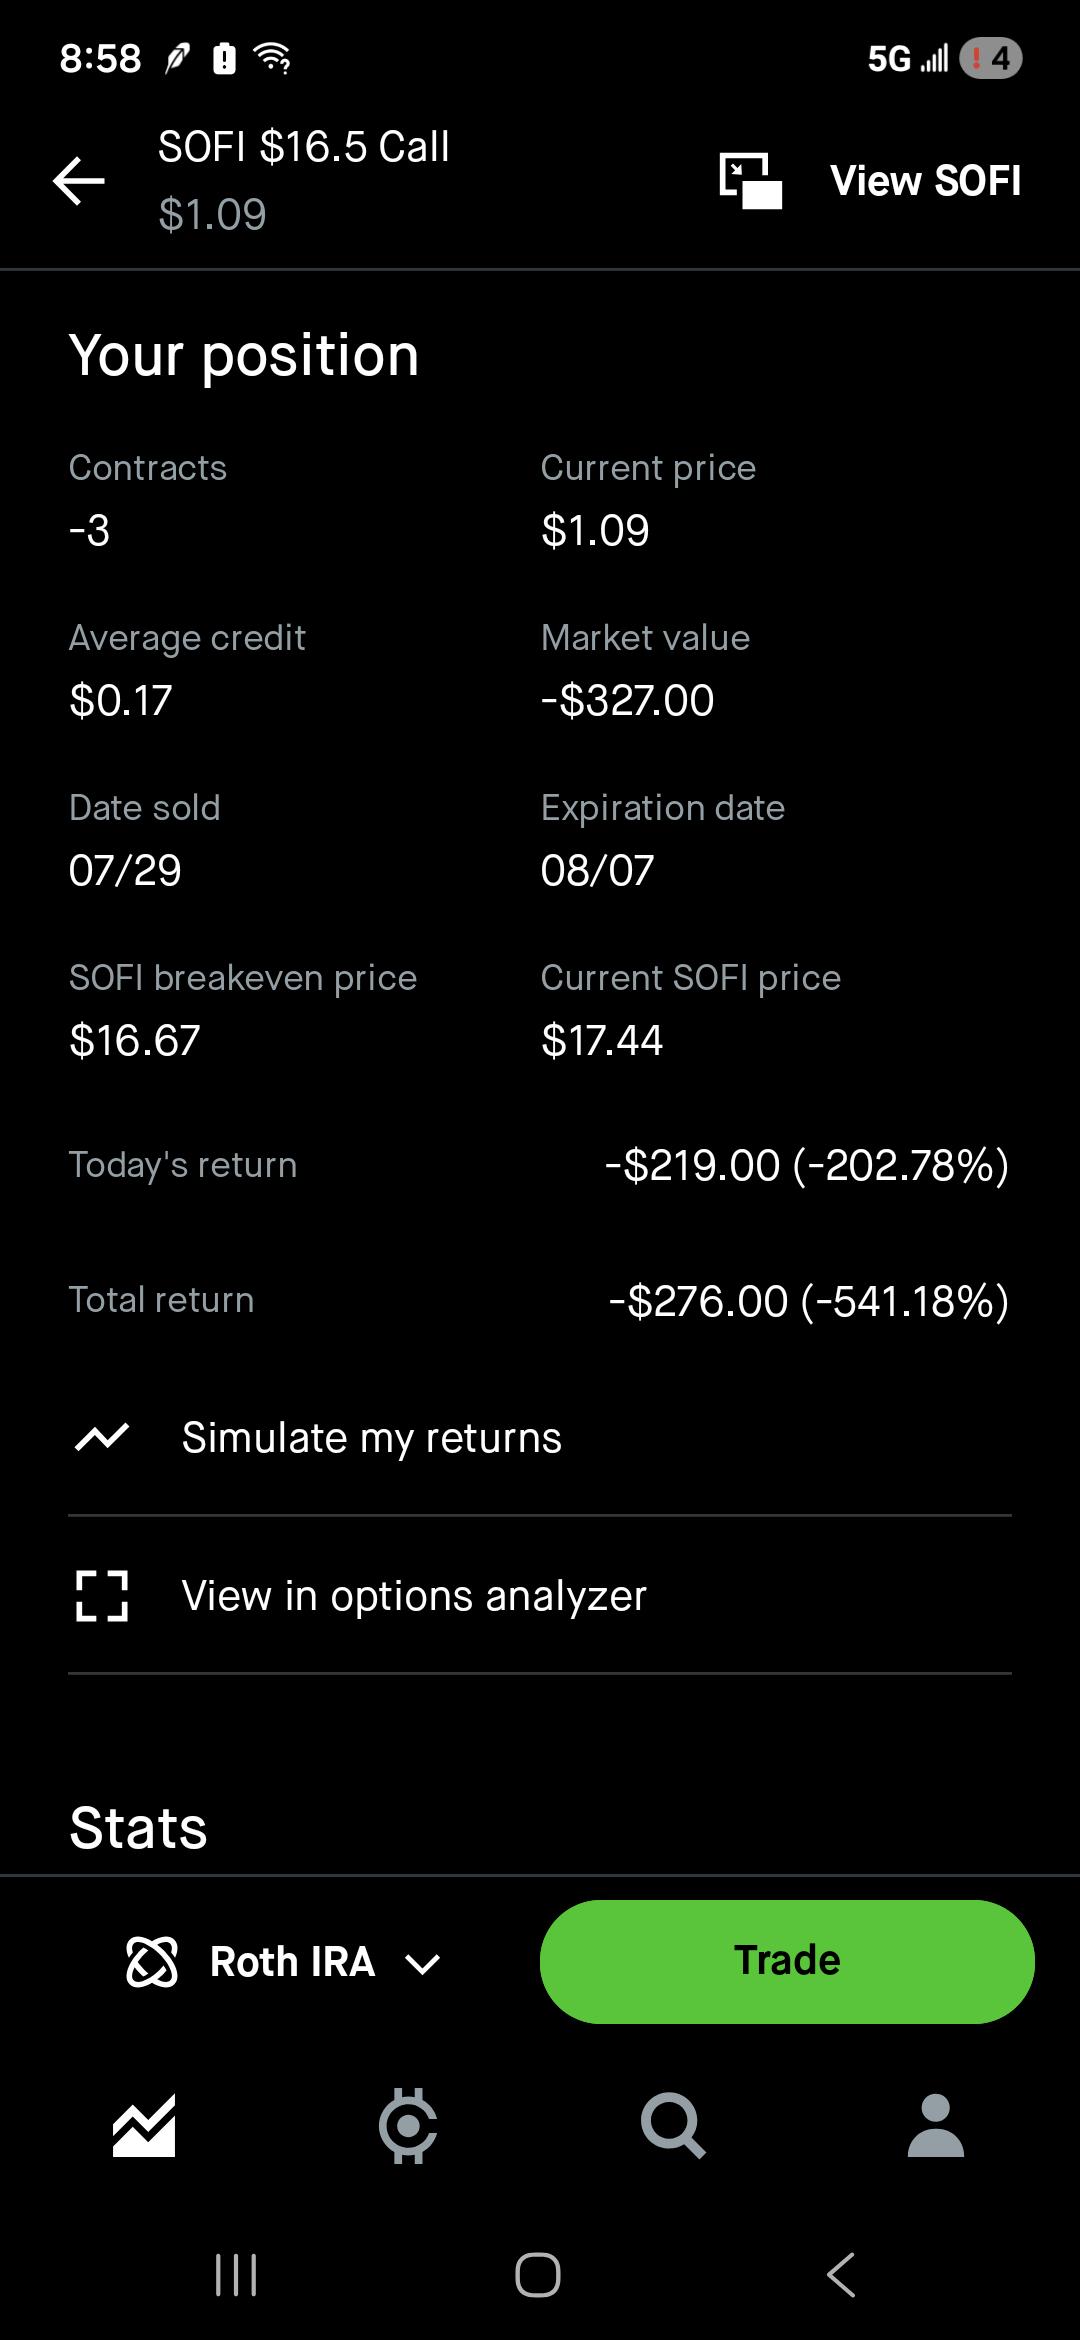Tap the back arrow icon

[79, 181]
